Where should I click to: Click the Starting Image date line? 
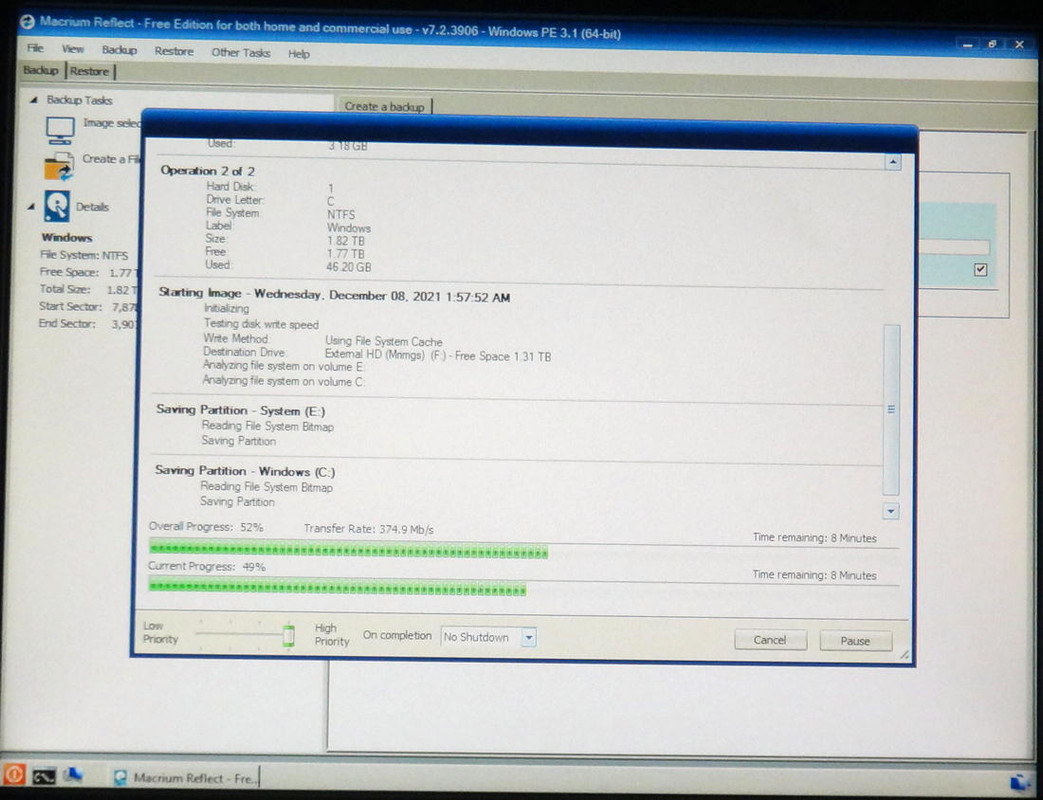coord(334,295)
